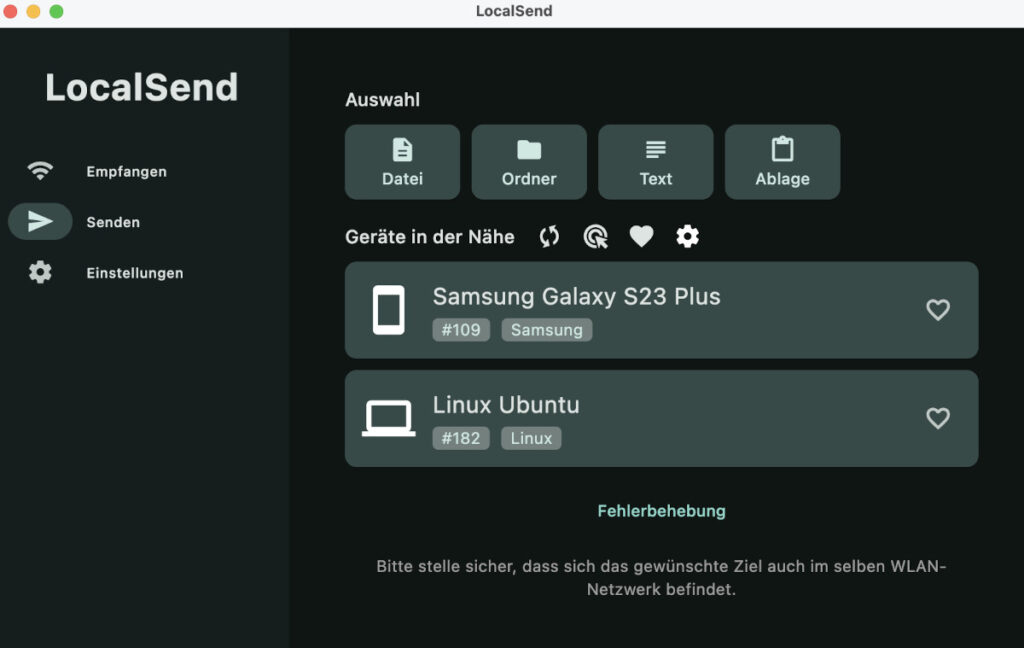The width and height of the screenshot is (1024, 648).
Task: Switch to the Empfangen tab
Action: click(x=126, y=172)
